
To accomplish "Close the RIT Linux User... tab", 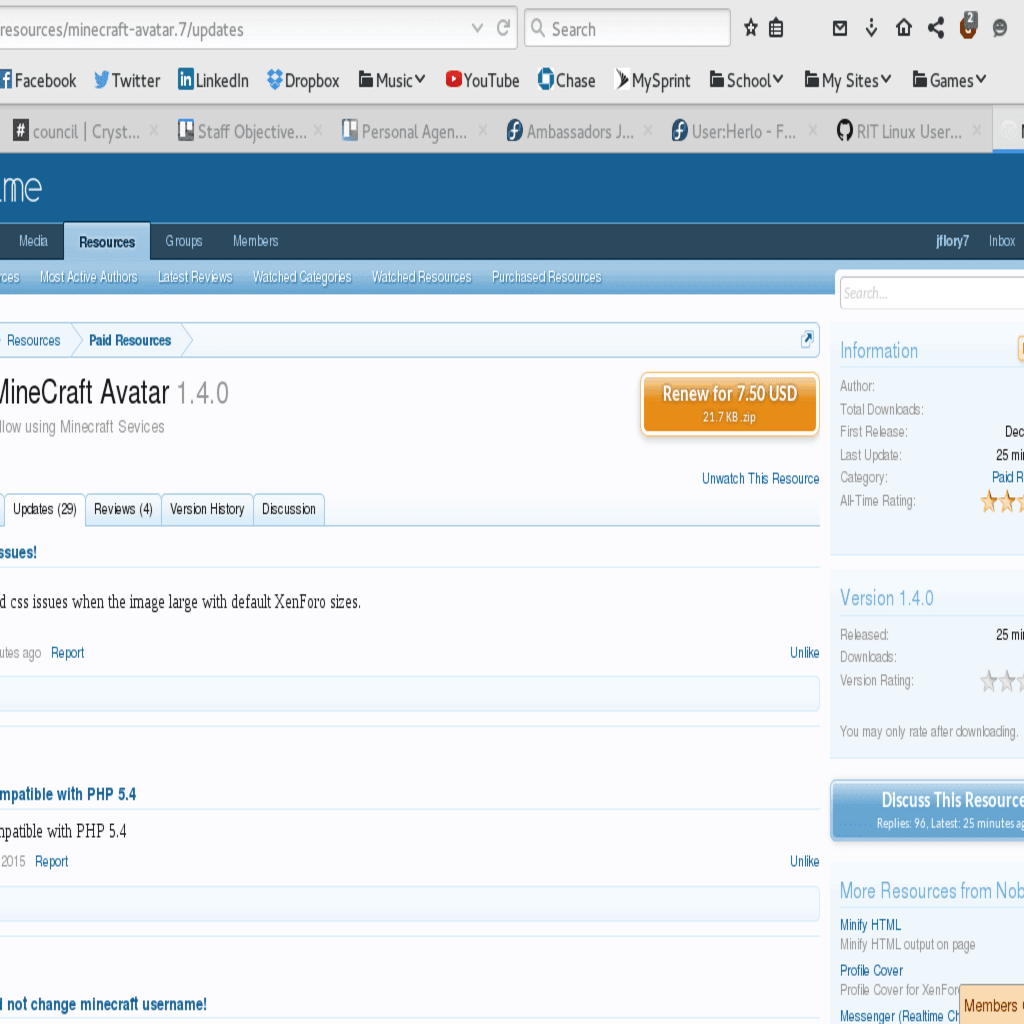I will pyautogui.click(x=976, y=131).
